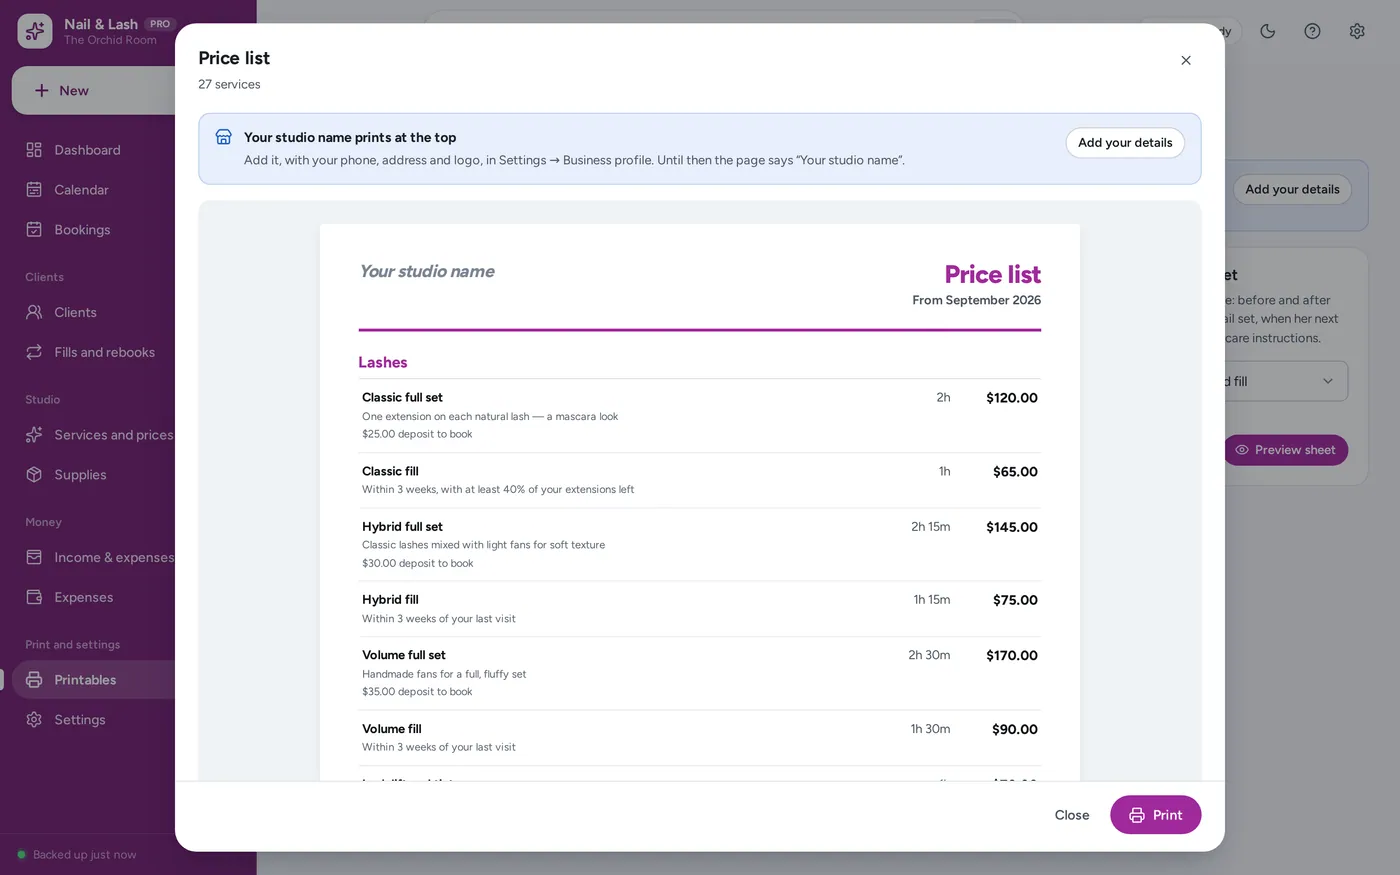Click the Printables printer icon
The image size is (1400, 875).
click(34, 680)
